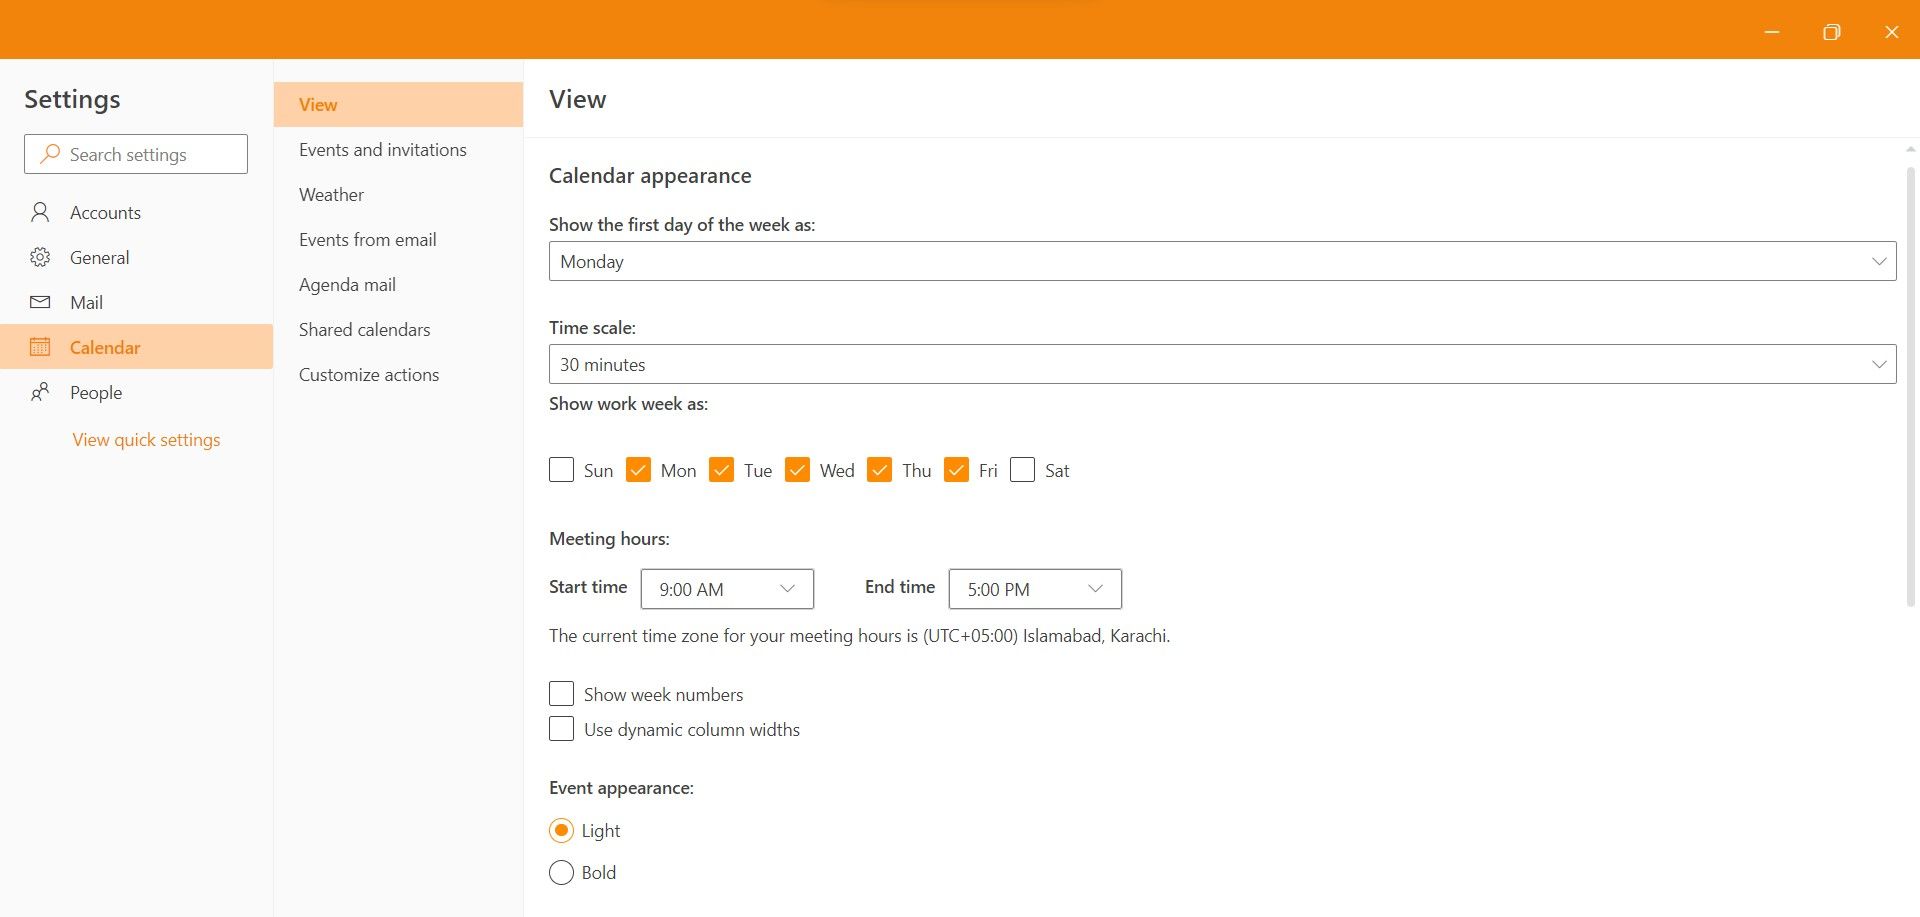Open Events and invitations section

(382, 150)
